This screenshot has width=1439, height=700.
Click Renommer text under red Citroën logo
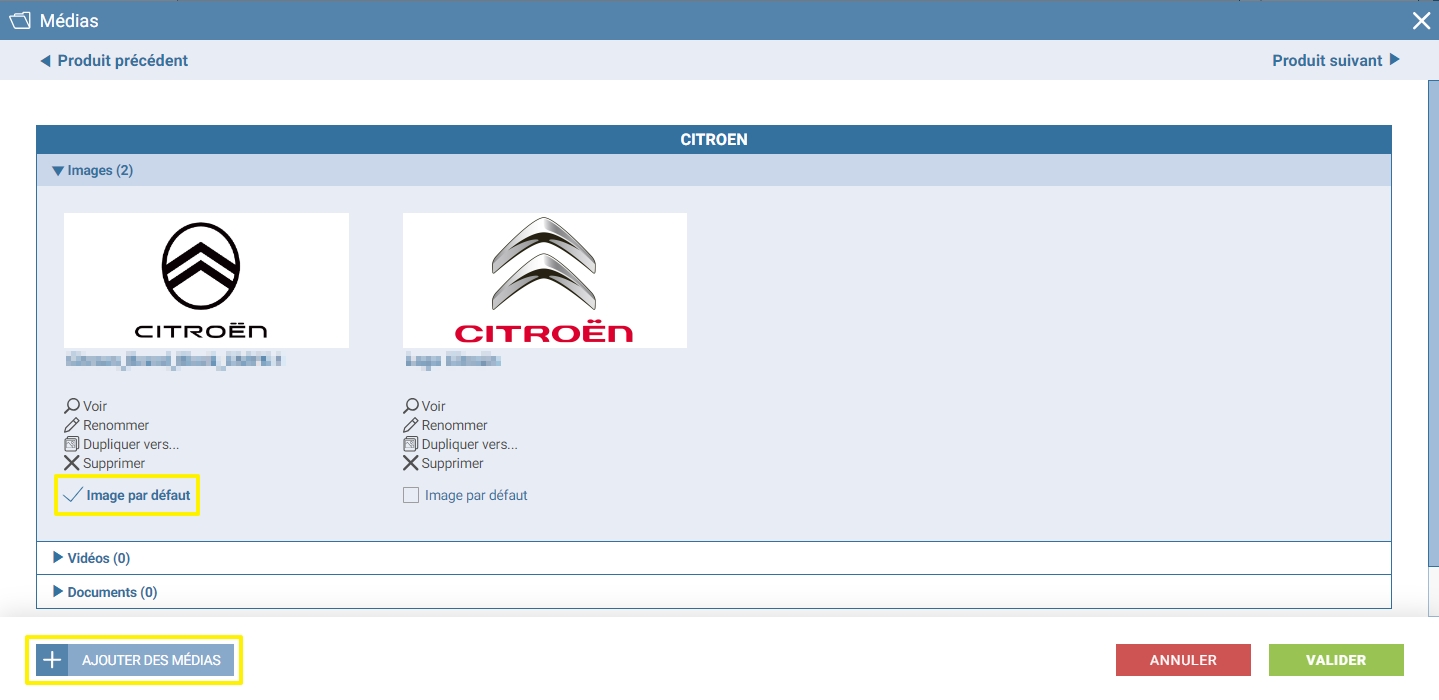tap(455, 425)
